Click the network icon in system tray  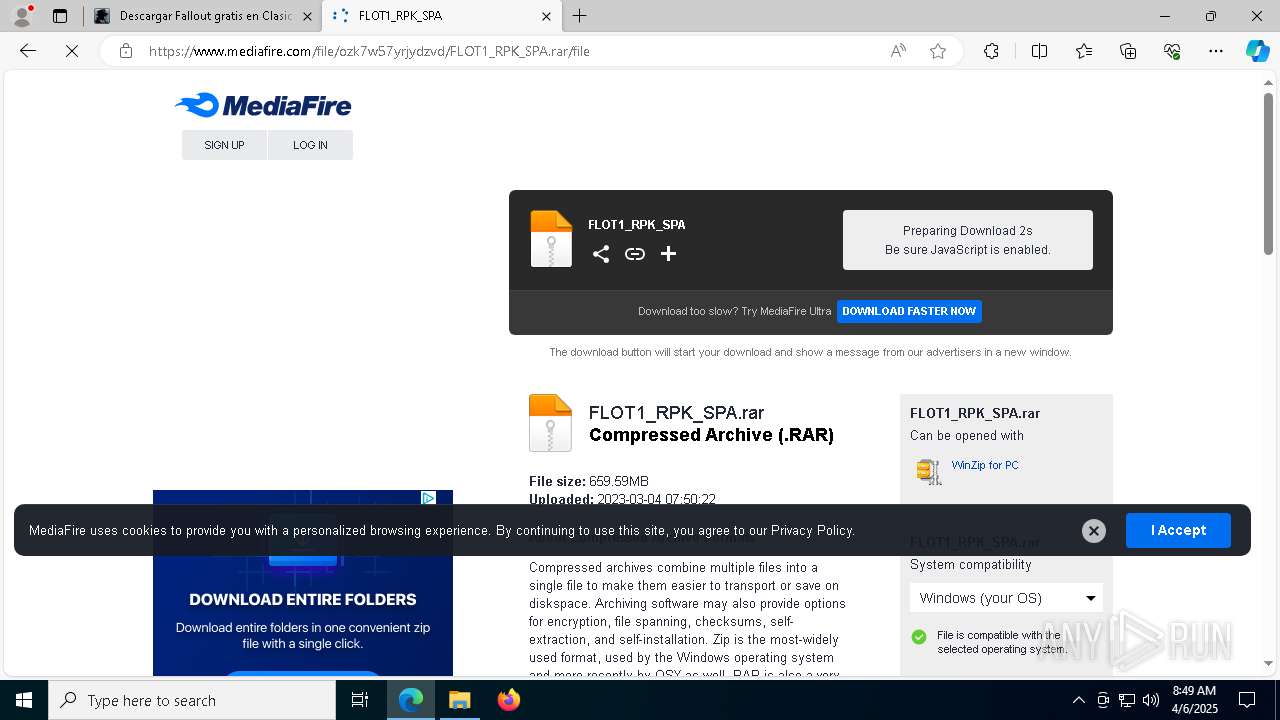pyautogui.click(x=1126, y=700)
